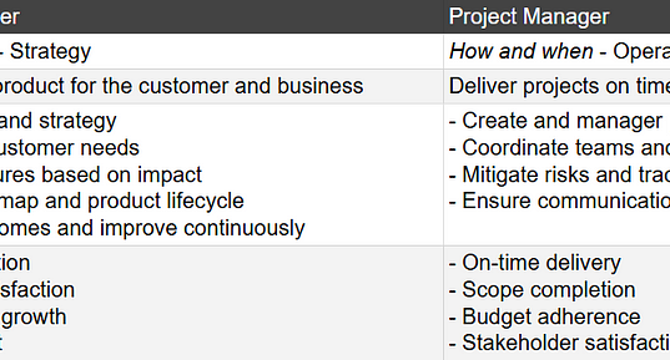
Task: Select the 'Deliver projects on time' cell
Action: pos(557,86)
